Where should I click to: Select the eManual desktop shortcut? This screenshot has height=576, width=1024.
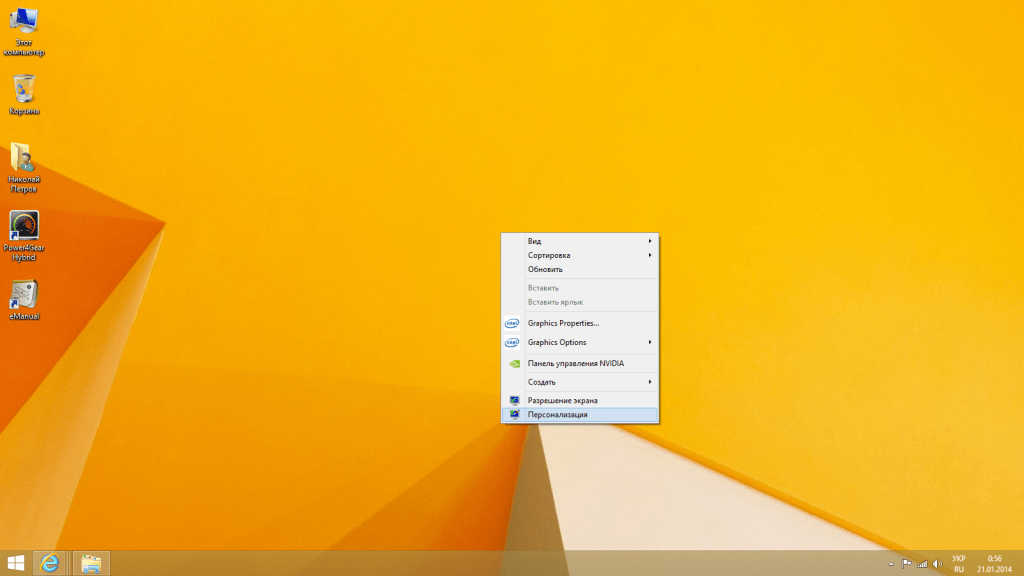click(x=24, y=294)
